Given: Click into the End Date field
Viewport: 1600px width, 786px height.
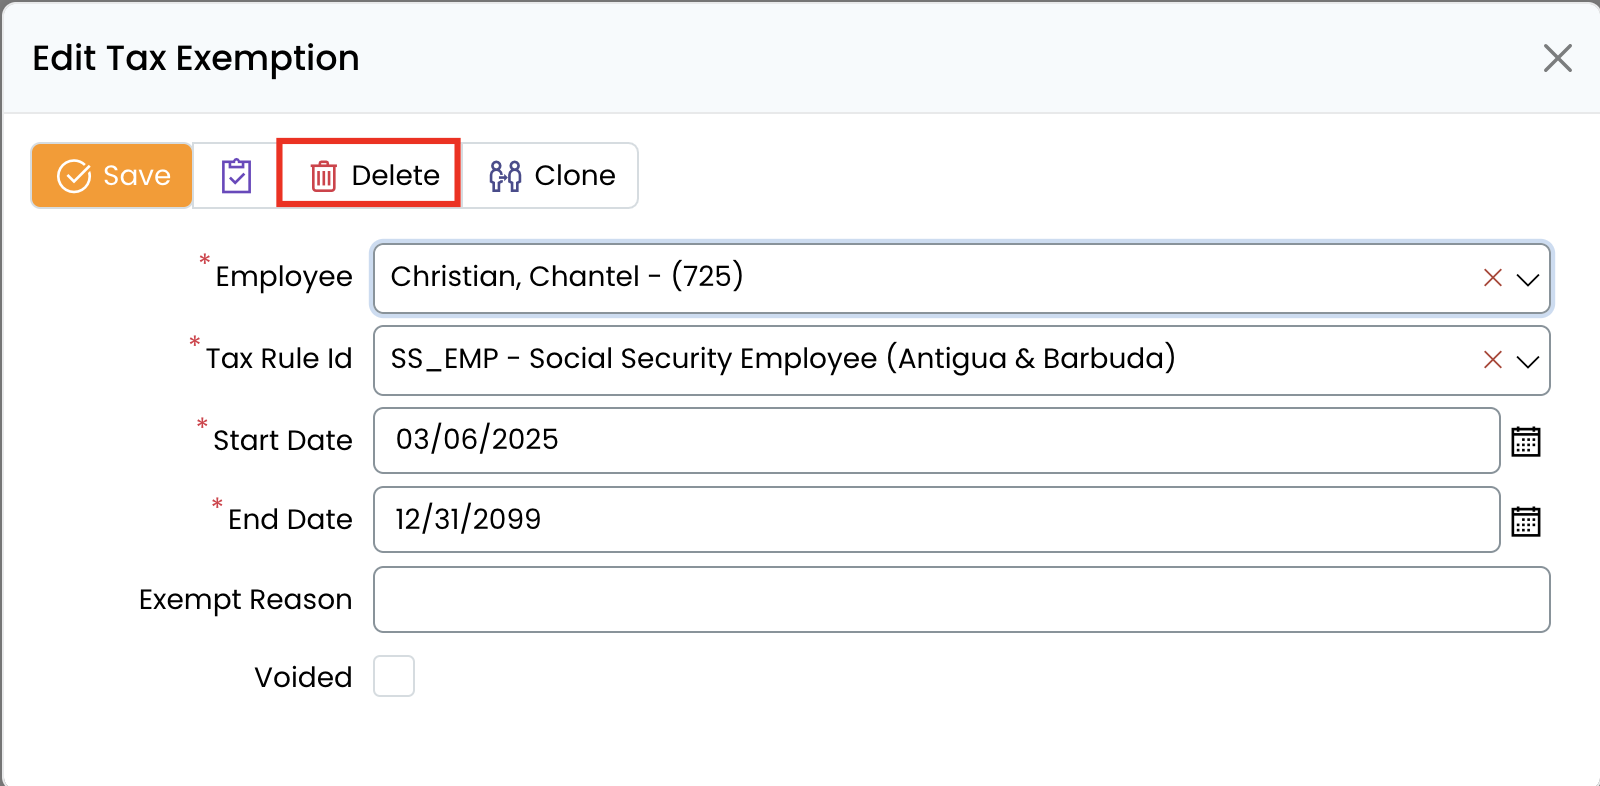Looking at the screenshot, I should (935, 520).
